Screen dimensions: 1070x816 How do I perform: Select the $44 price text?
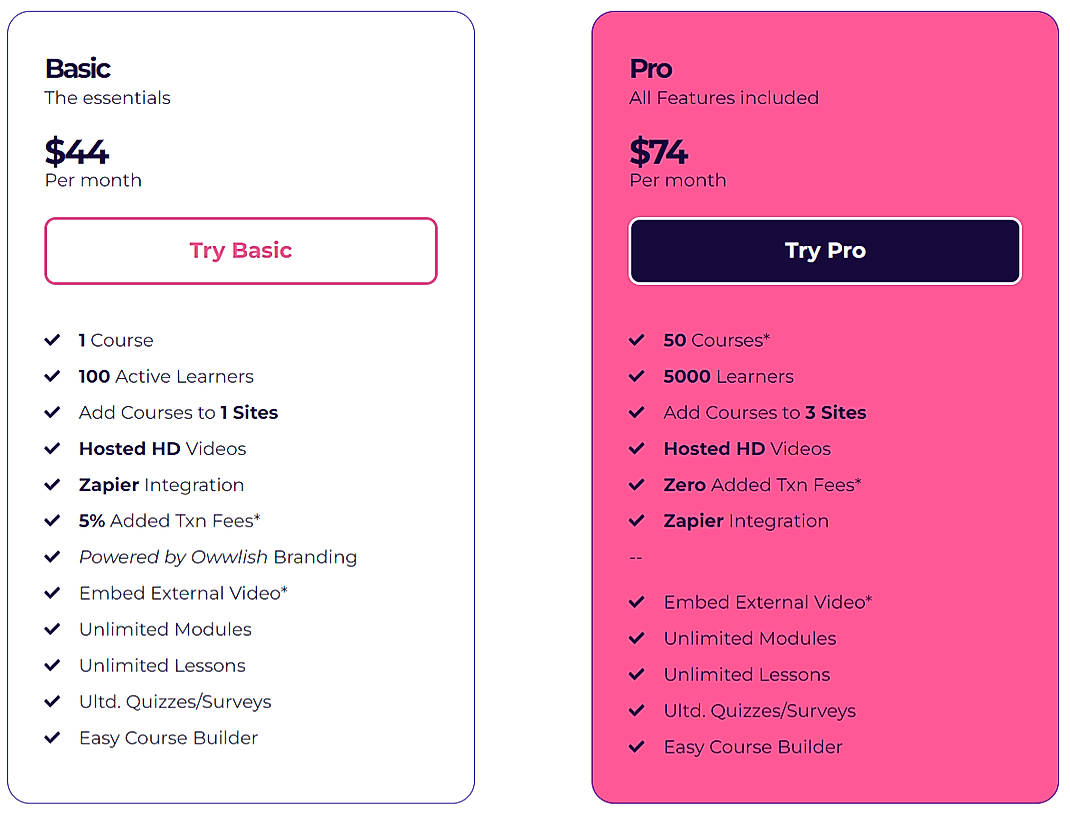tap(77, 152)
